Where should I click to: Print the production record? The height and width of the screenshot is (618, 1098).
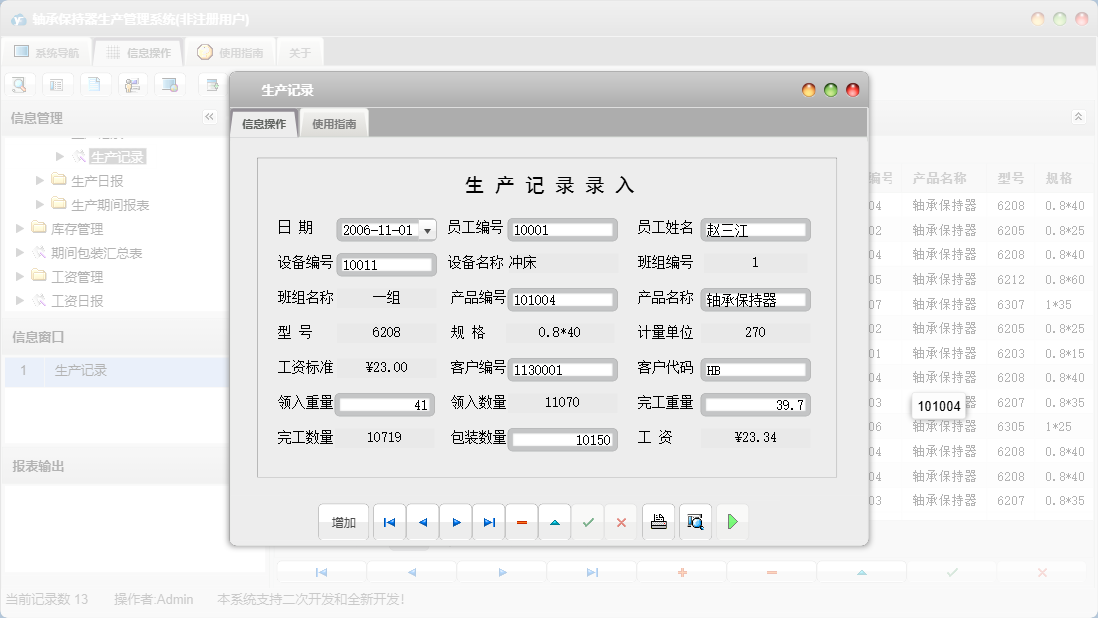click(658, 522)
